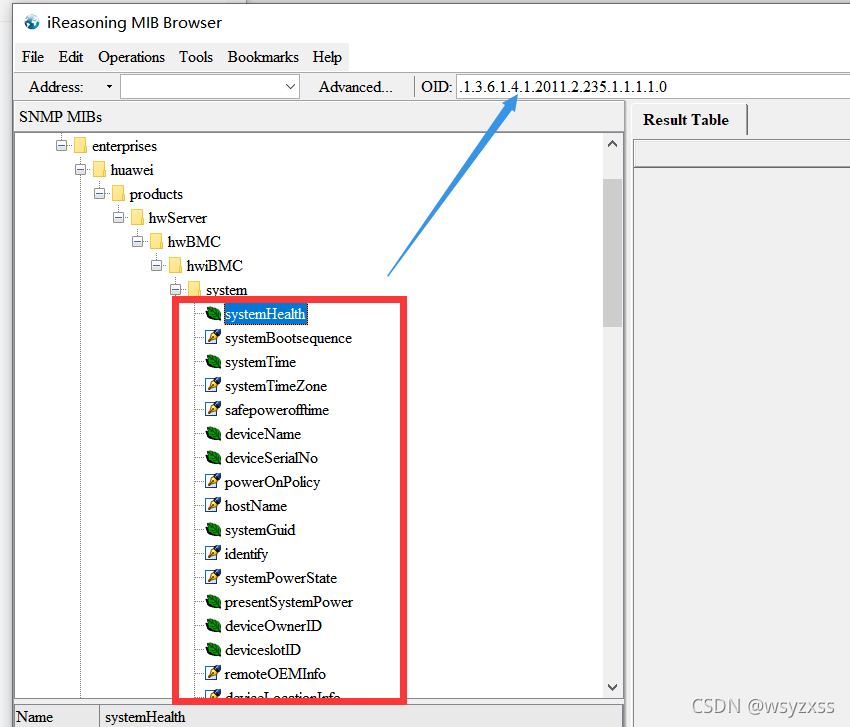Select the hostName tree item
Image resolution: width=850 pixels, height=727 pixels.
tap(255, 506)
